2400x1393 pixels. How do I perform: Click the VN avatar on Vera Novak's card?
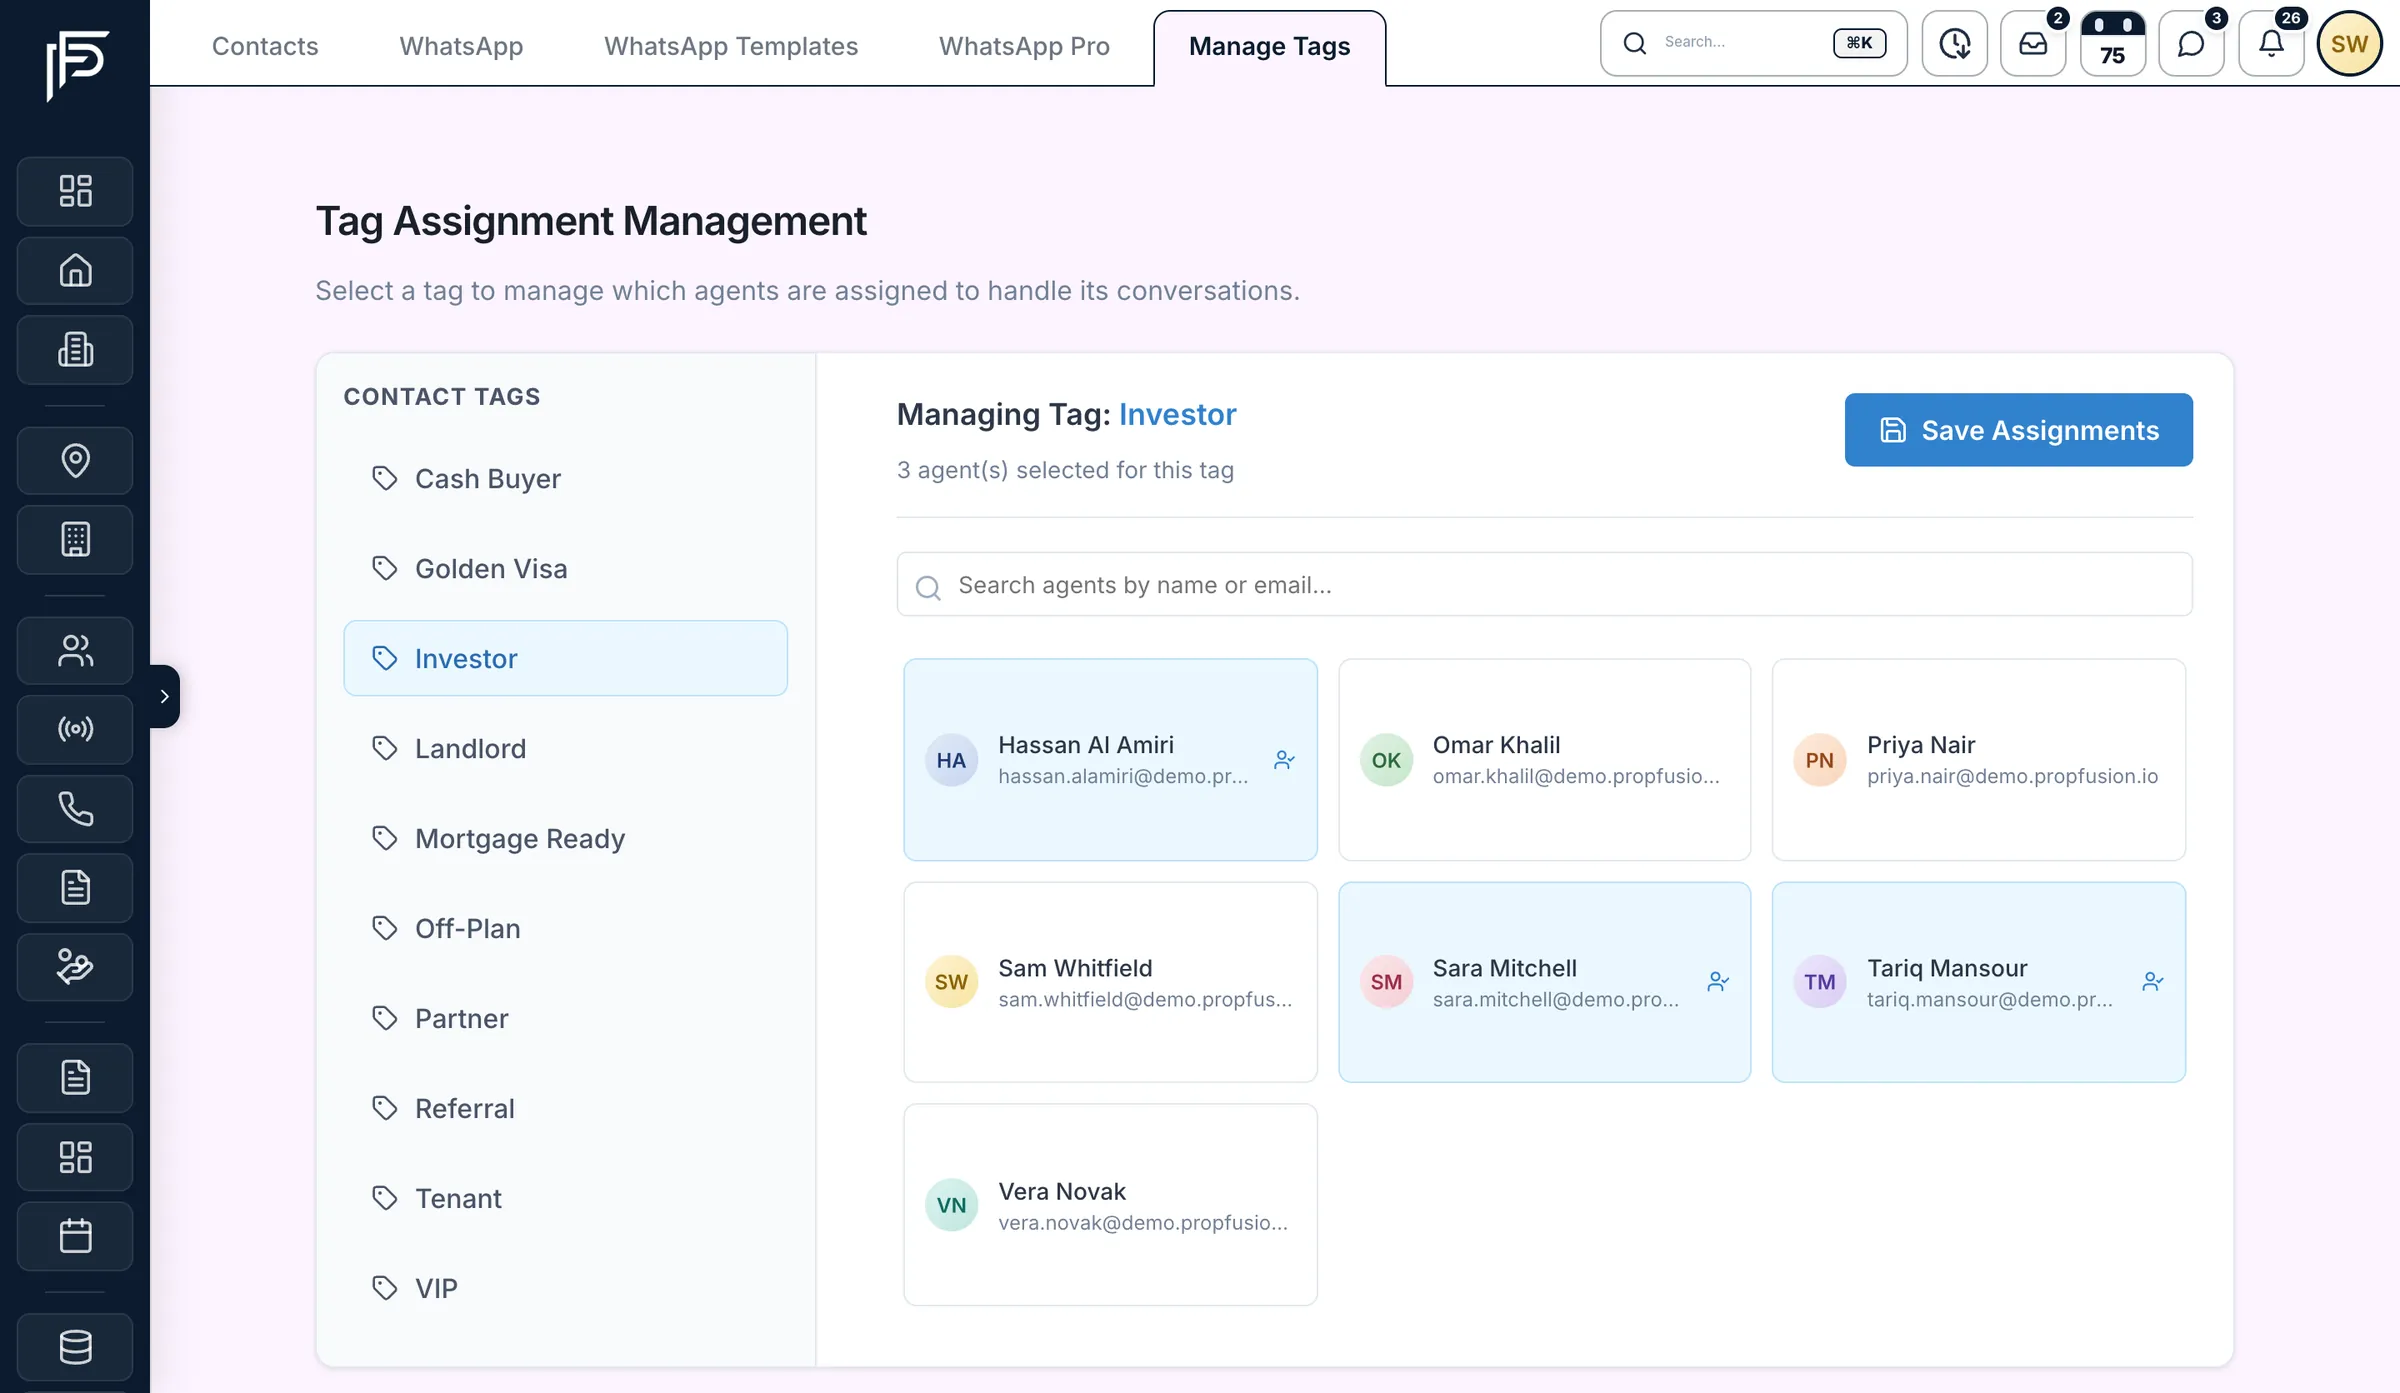tap(951, 1205)
